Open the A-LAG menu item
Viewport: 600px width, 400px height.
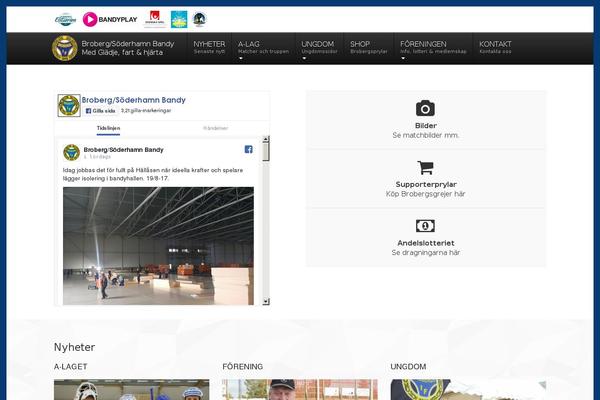tap(263, 47)
